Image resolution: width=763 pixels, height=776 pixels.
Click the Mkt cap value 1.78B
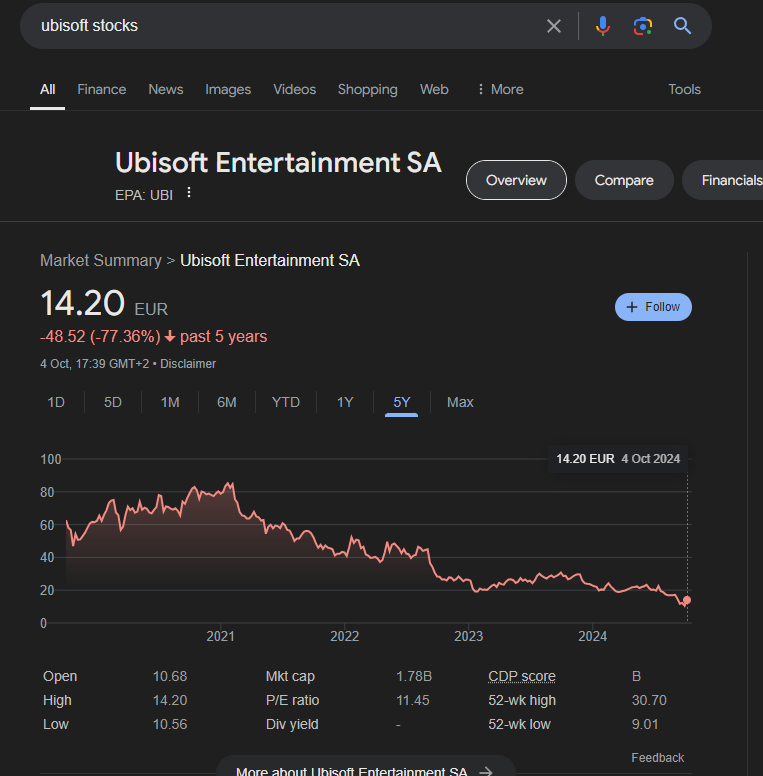click(x=414, y=676)
